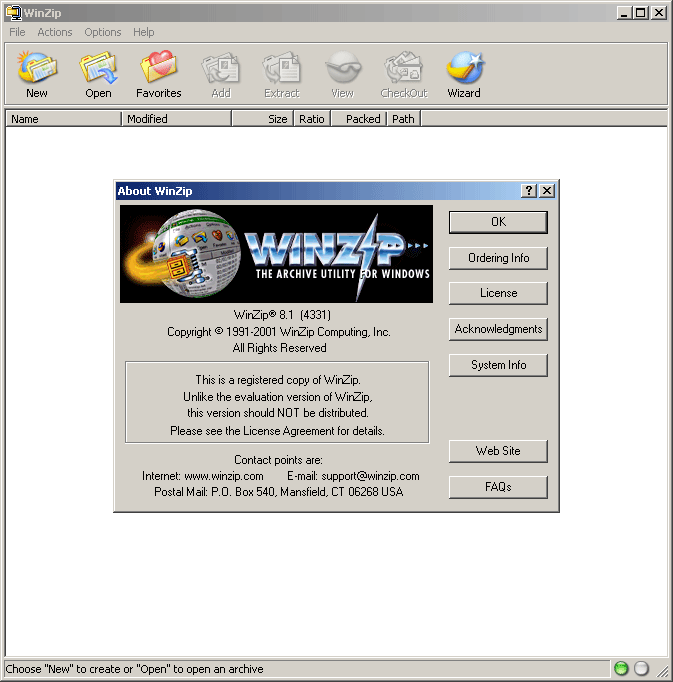Open an archive with the Open icon
The image size is (673, 682).
[98, 67]
